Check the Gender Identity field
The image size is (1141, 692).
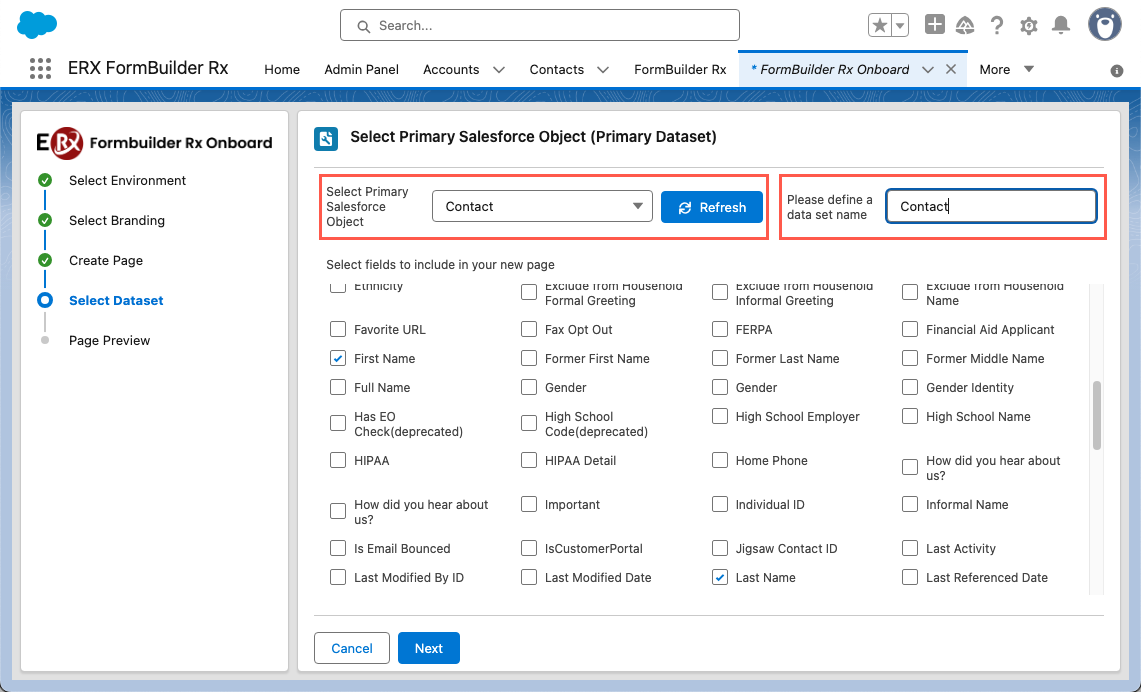910,388
